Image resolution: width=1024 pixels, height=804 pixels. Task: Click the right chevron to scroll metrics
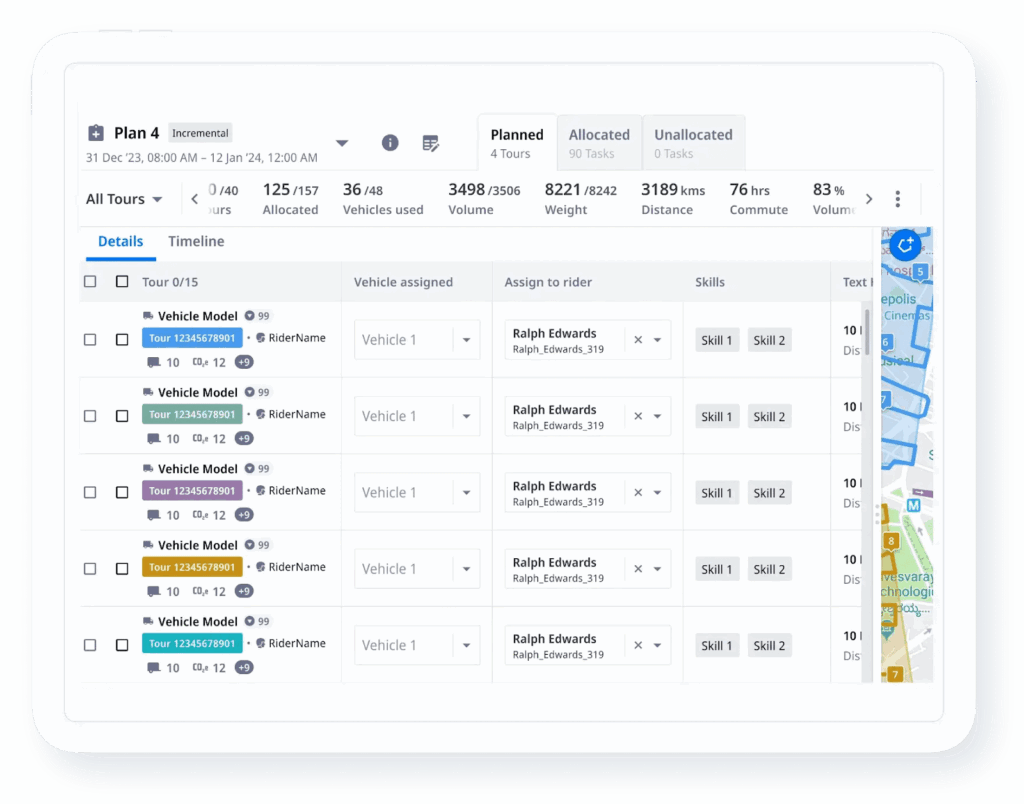[x=868, y=199]
